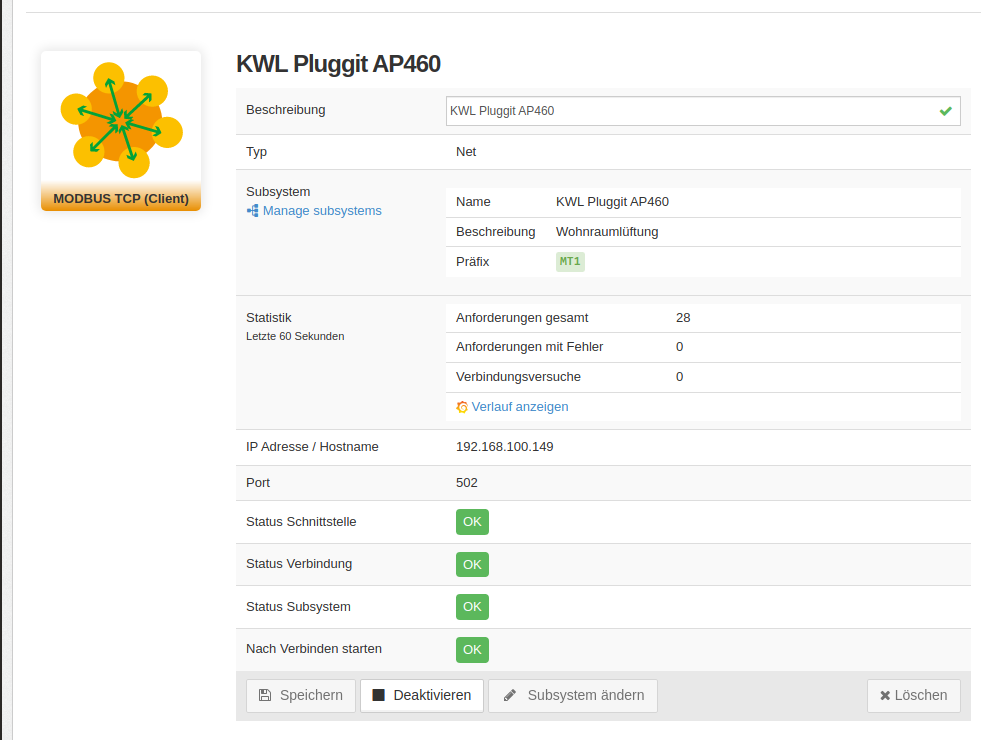This screenshot has width=986, height=740.
Task: Click the MODBUS TCP (Client) caption
Action: pos(121,199)
